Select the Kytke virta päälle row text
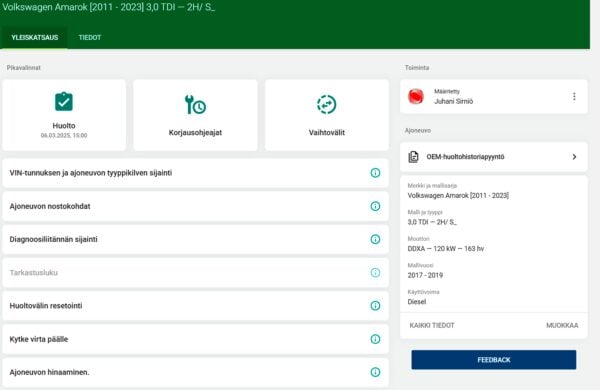The image size is (600, 390). click(x=39, y=339)
